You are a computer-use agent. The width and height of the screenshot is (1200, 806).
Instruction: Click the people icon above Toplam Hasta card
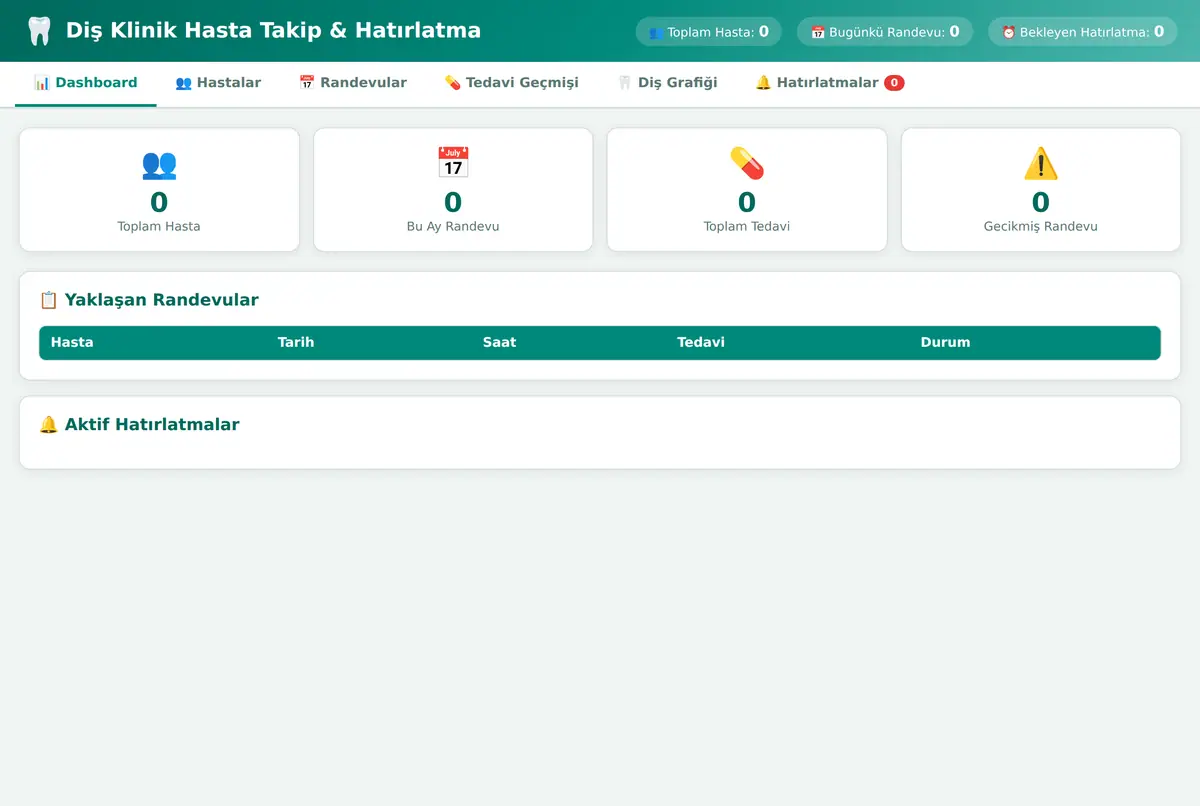pyautogui.click(x=159, y=163)
